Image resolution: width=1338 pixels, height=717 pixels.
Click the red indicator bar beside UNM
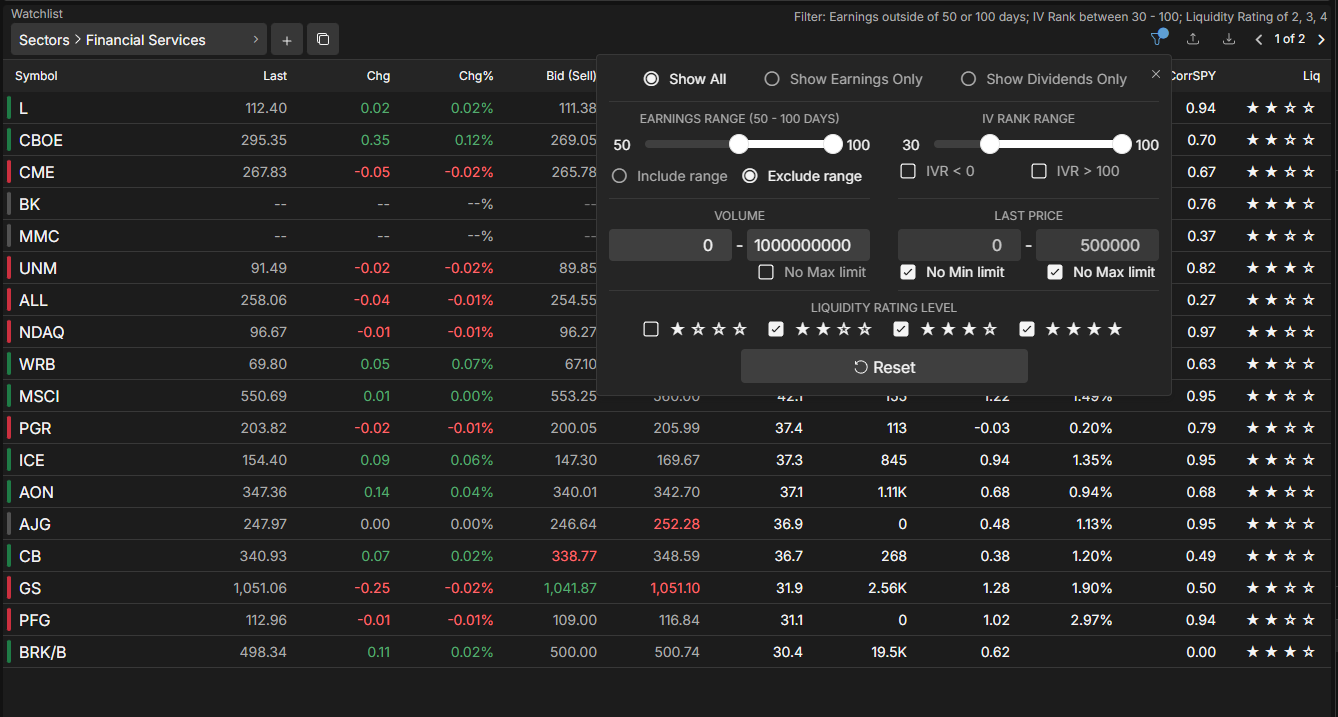coord(9,268)
